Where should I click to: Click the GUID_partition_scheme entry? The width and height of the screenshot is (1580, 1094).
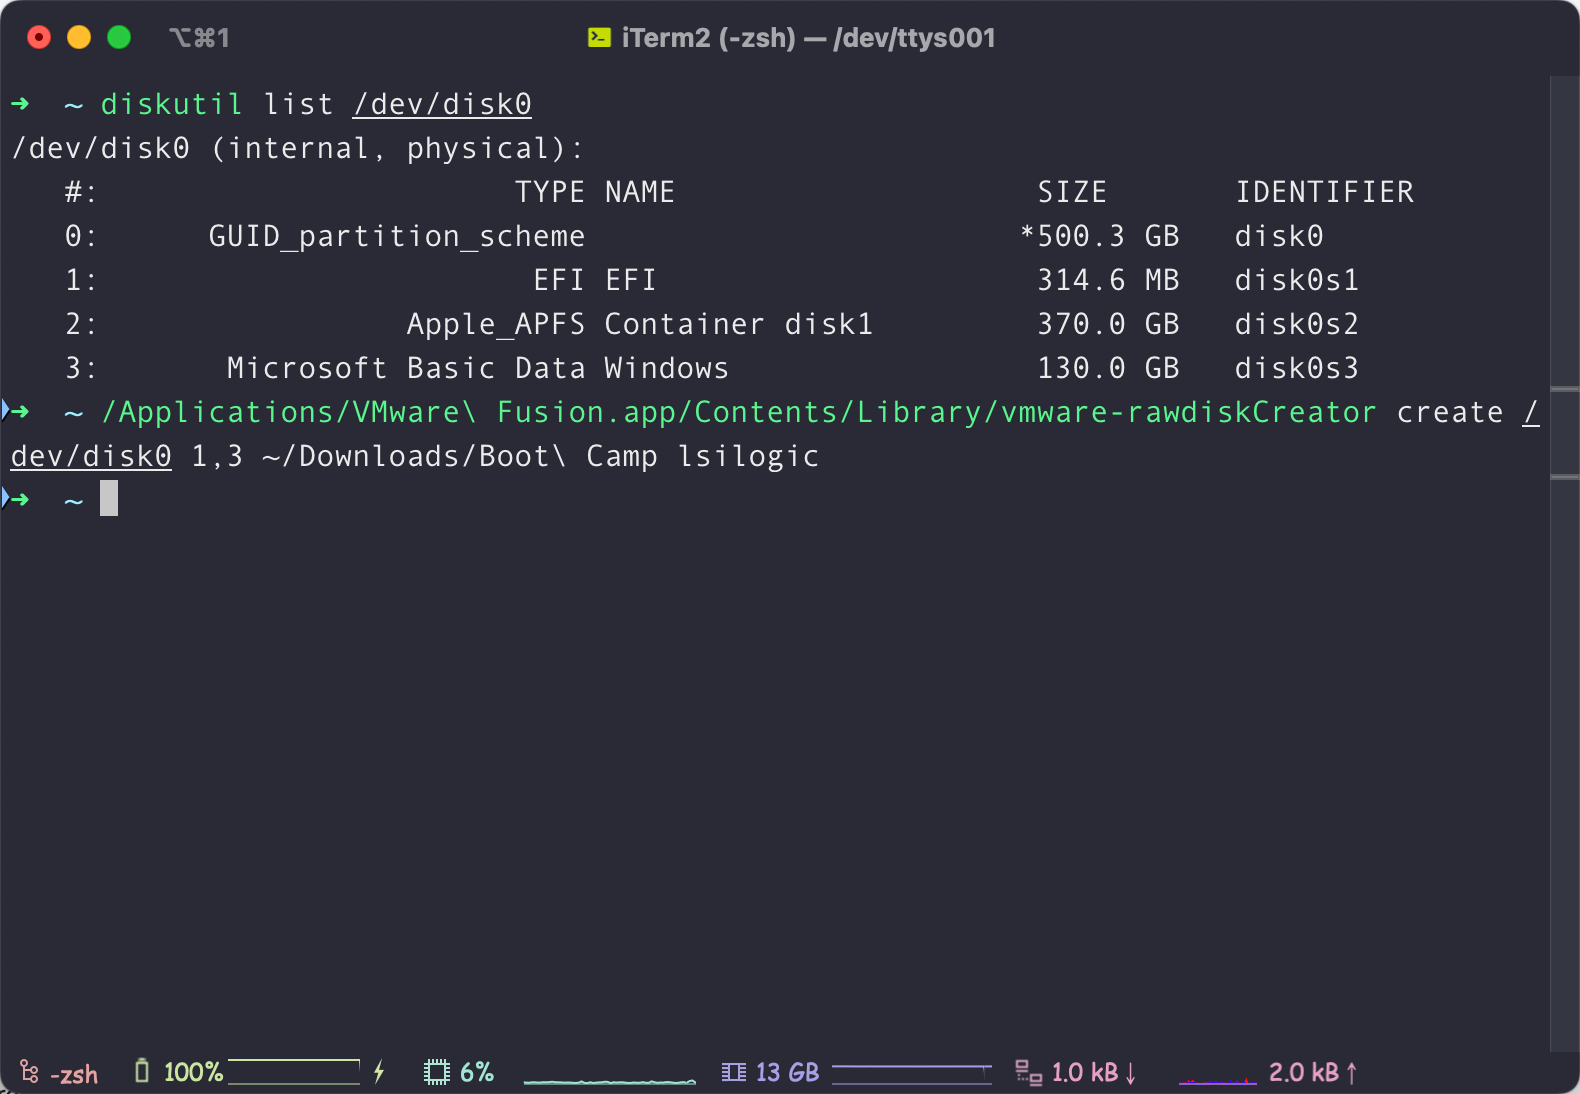397,237
